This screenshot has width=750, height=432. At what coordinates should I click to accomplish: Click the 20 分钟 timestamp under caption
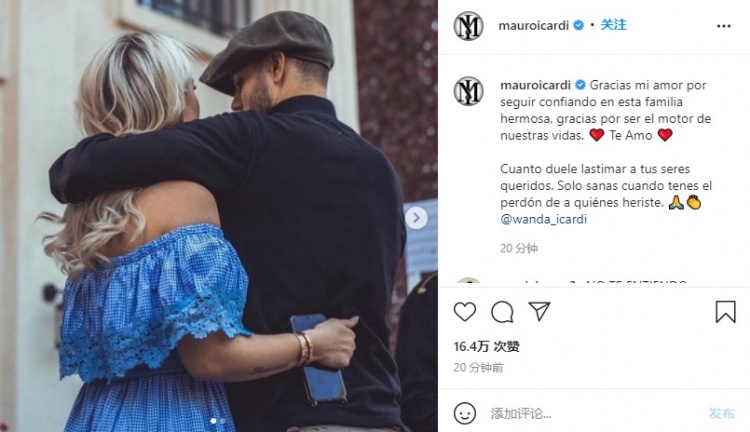[x=519, y=248]
